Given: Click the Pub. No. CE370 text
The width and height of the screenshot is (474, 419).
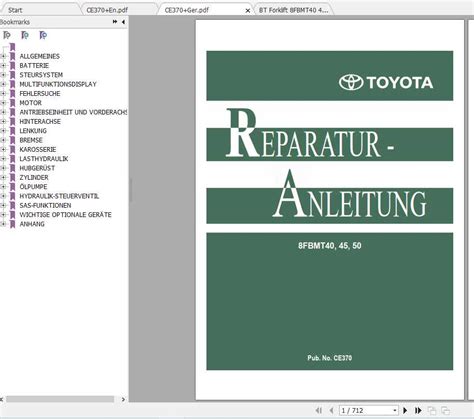Looking at the screenshot, I should point(330,358).
